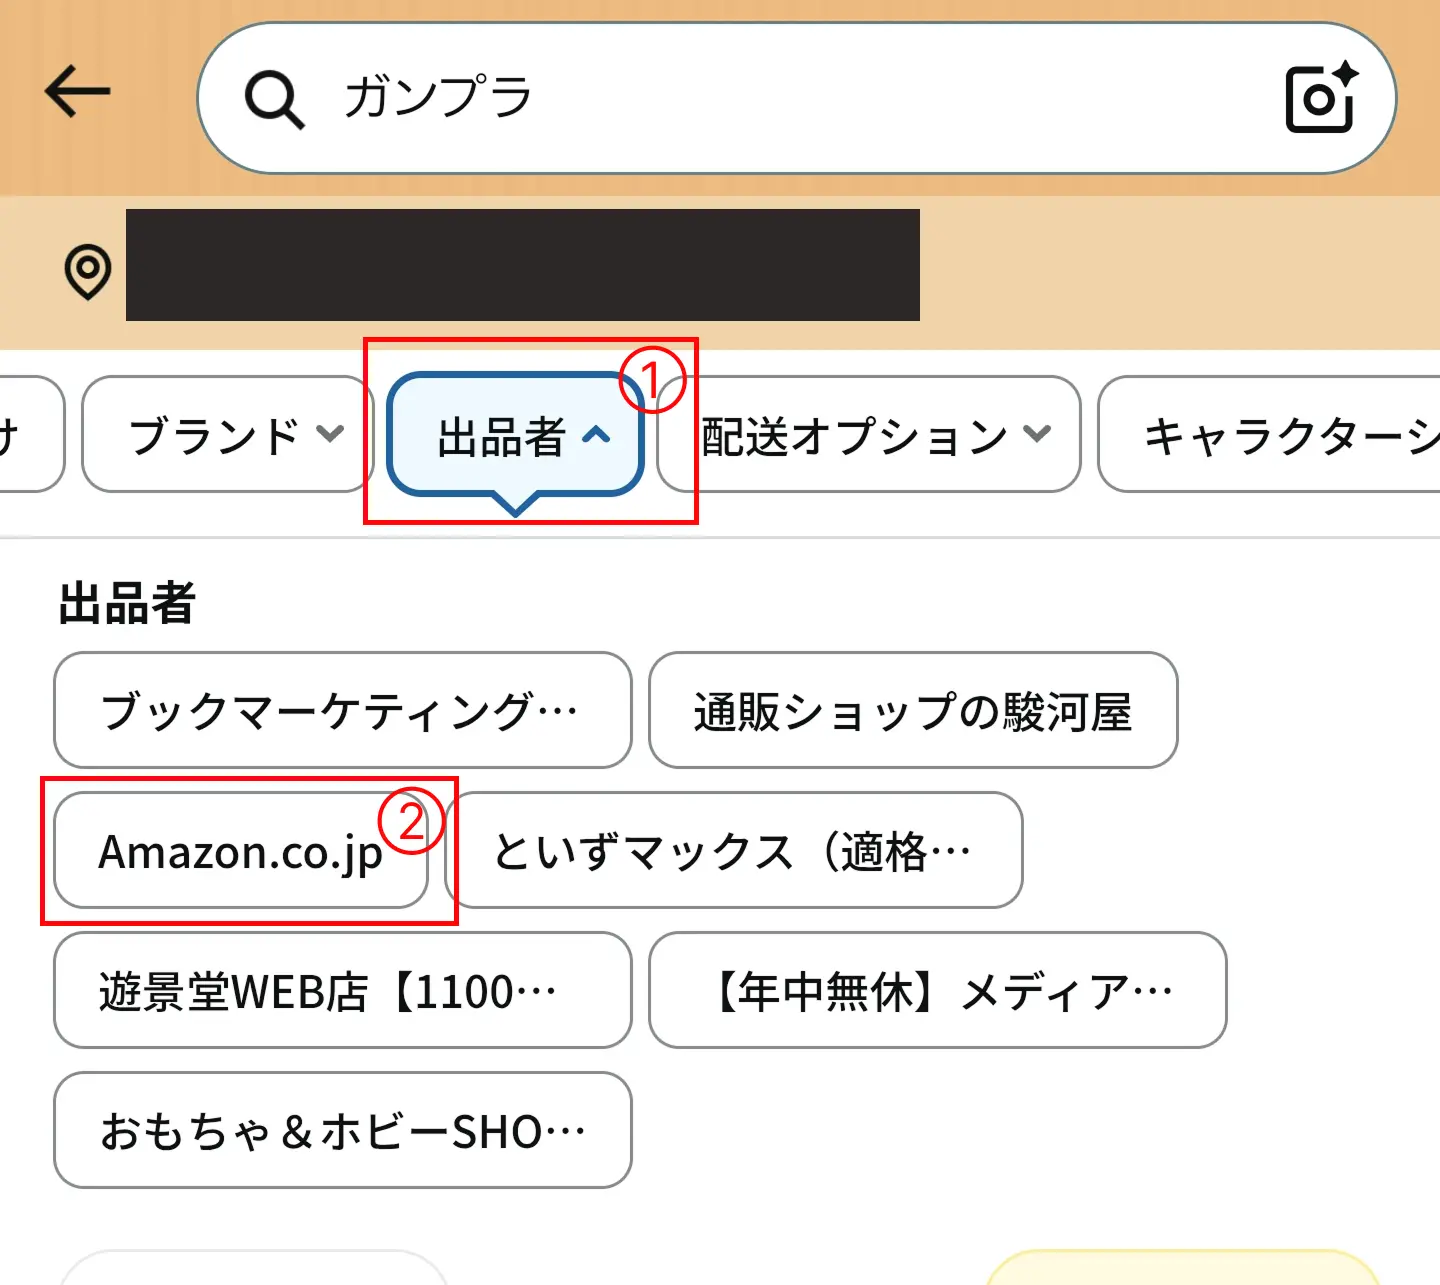This screenshot has height=1285, width=1440.
Task: Collapse the 出品者 dropdown panel
Action: coord(515,434)
